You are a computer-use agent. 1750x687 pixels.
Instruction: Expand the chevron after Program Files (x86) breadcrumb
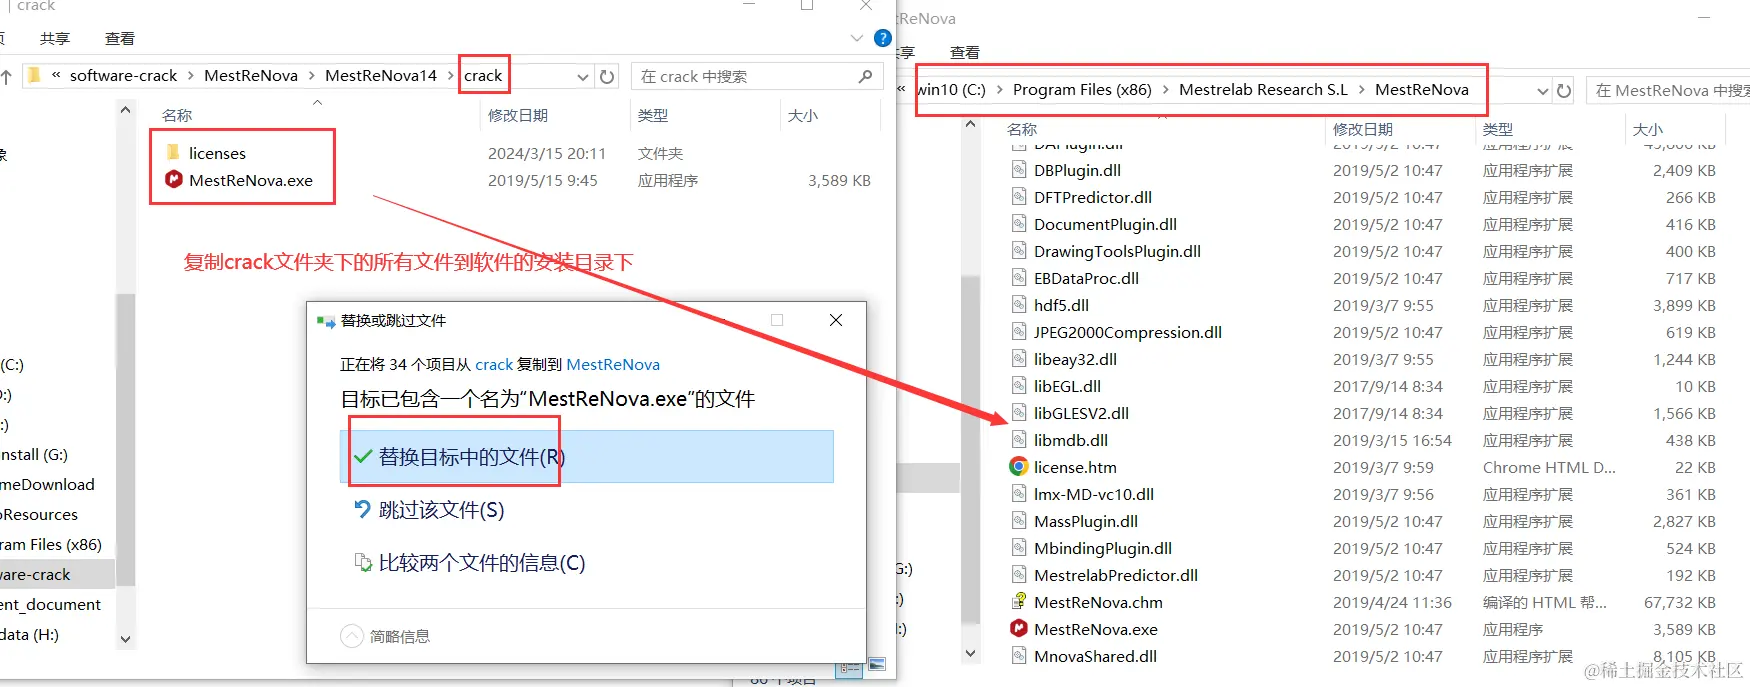pyautogui.click(x=1165, y=89)
